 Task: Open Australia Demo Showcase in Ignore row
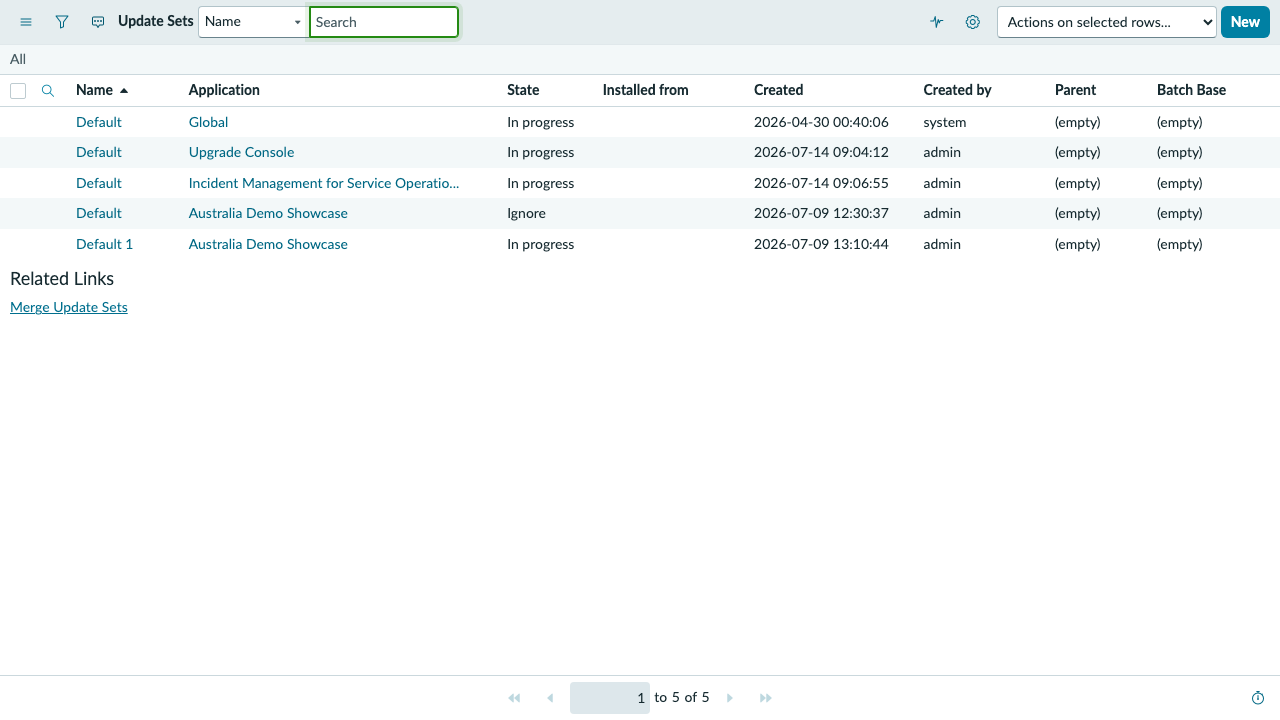coord(268,213)
